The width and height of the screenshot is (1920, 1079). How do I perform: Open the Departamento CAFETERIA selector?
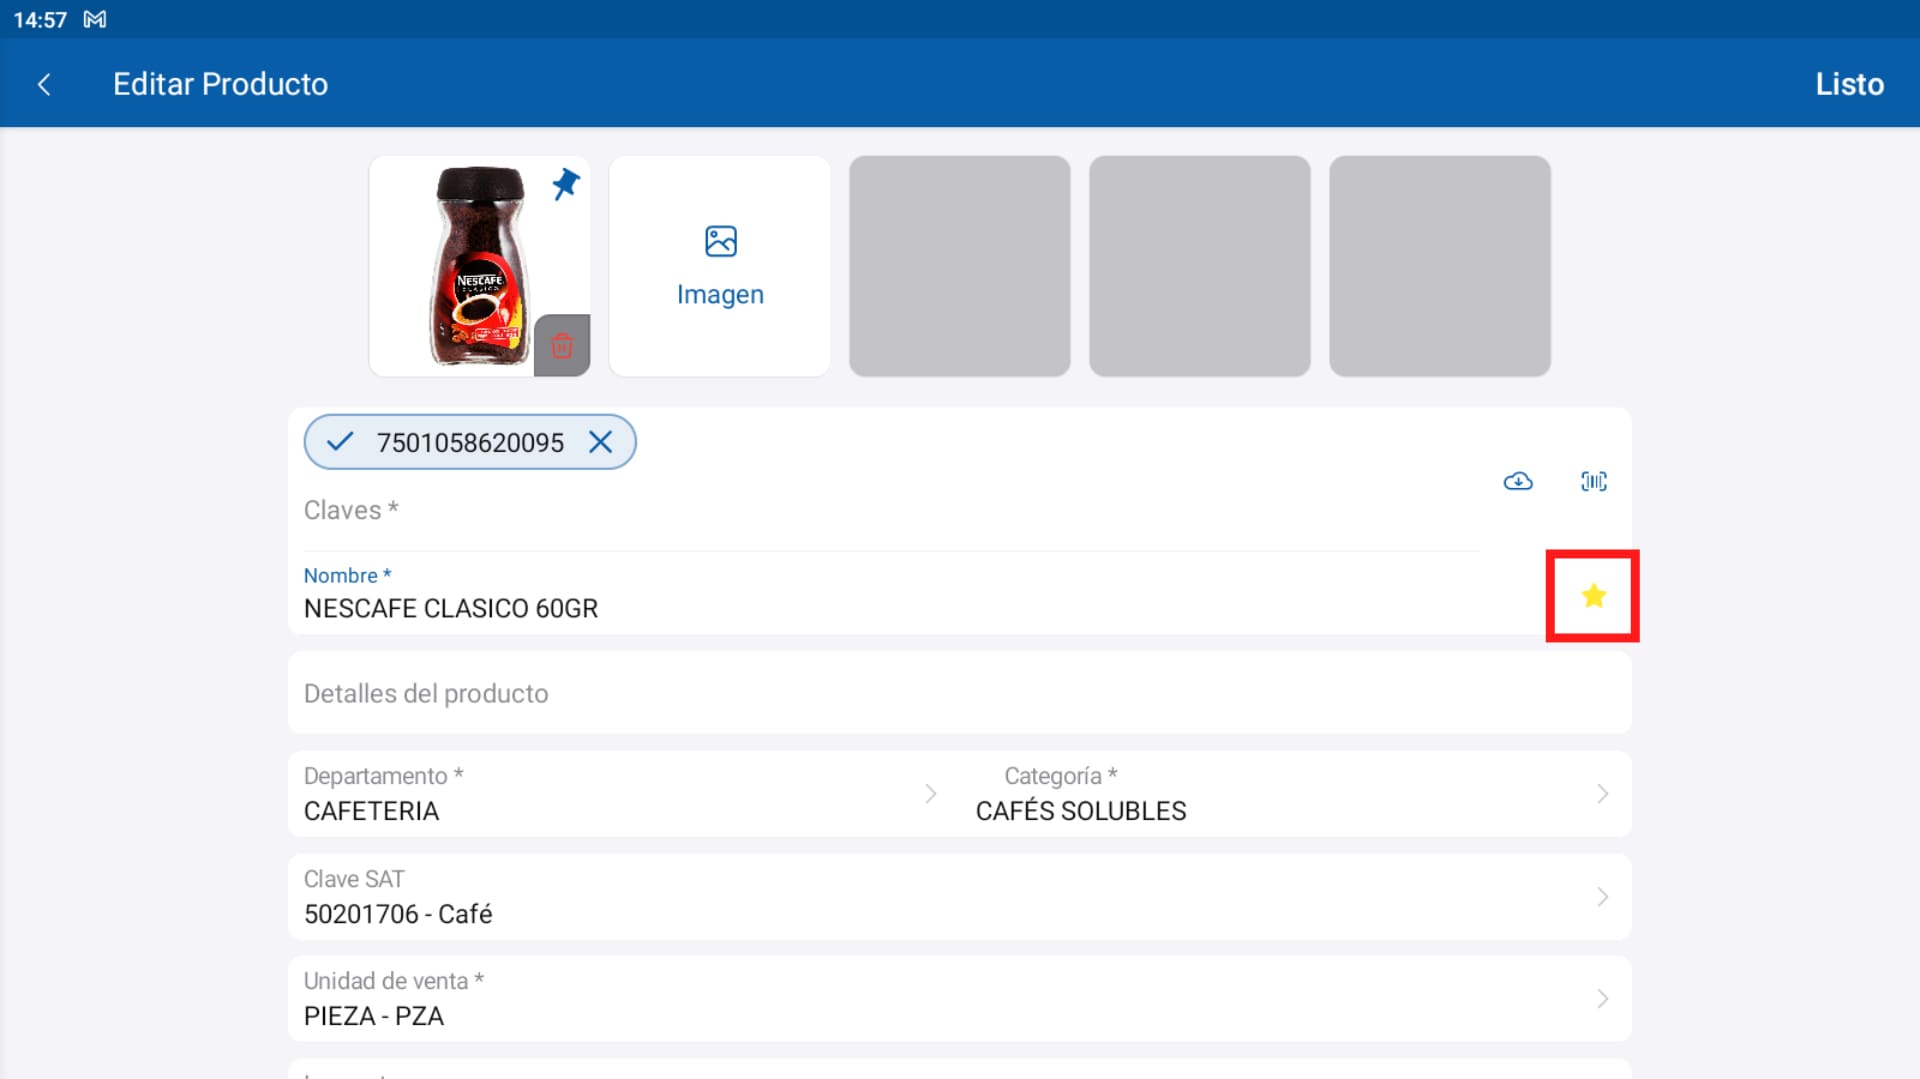tap(931, 793)
